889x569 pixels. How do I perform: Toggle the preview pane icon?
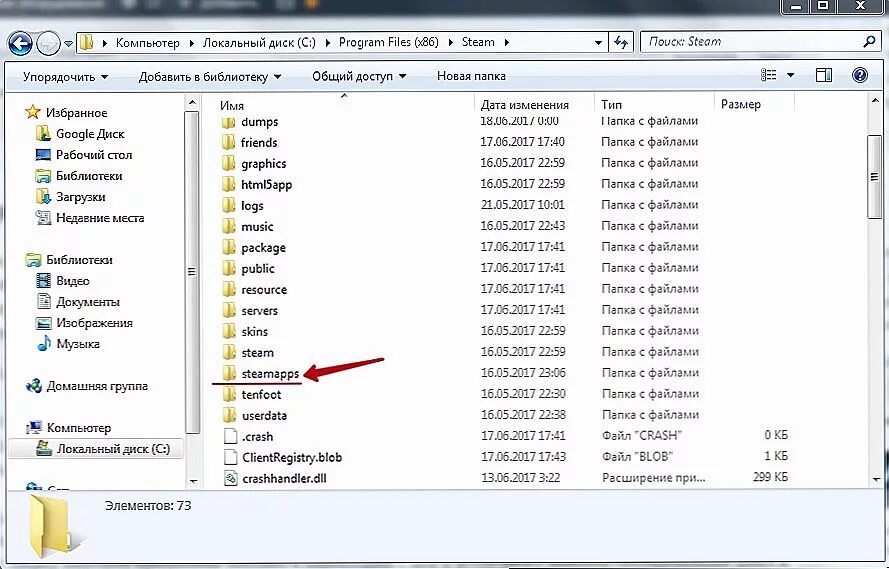click(824, 75)
